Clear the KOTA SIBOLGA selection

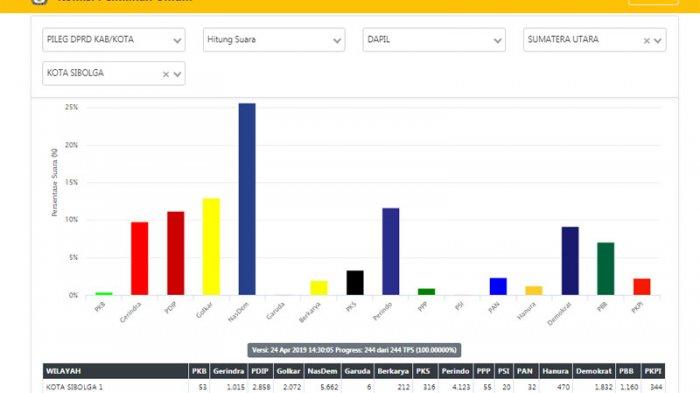point(166,74)
